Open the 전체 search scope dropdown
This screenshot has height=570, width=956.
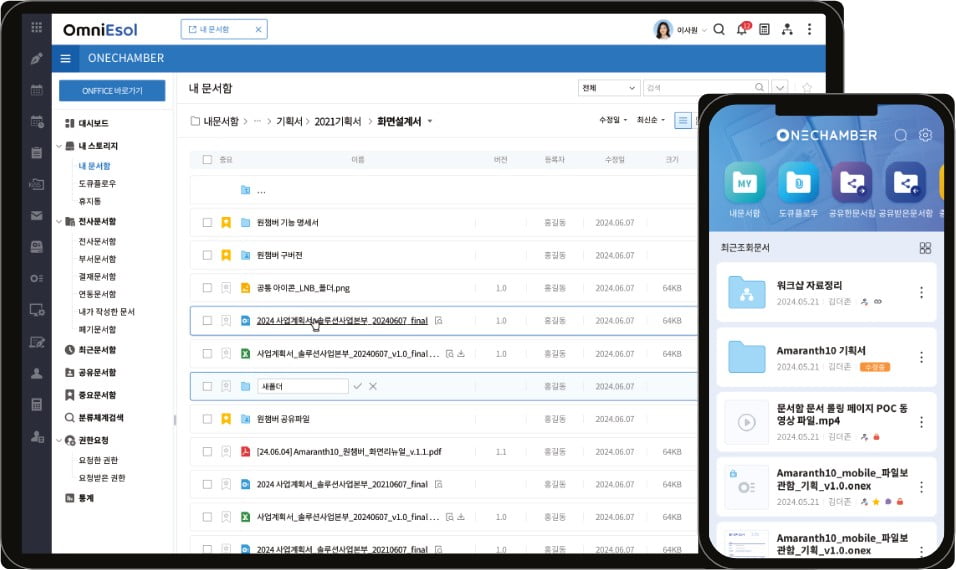[x=608, y=88]
